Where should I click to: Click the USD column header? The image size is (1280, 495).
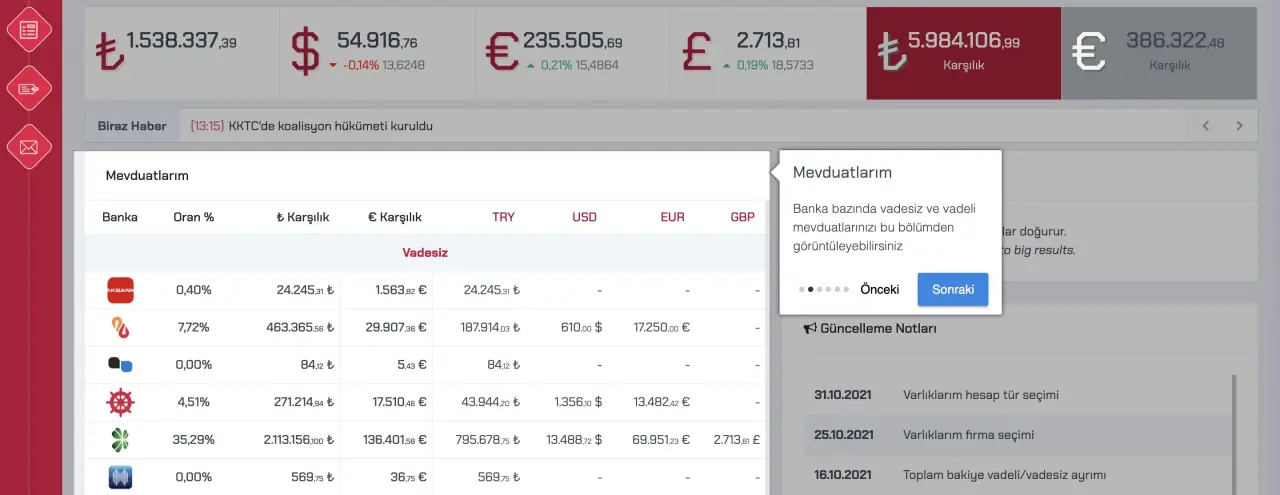[584, 217]
